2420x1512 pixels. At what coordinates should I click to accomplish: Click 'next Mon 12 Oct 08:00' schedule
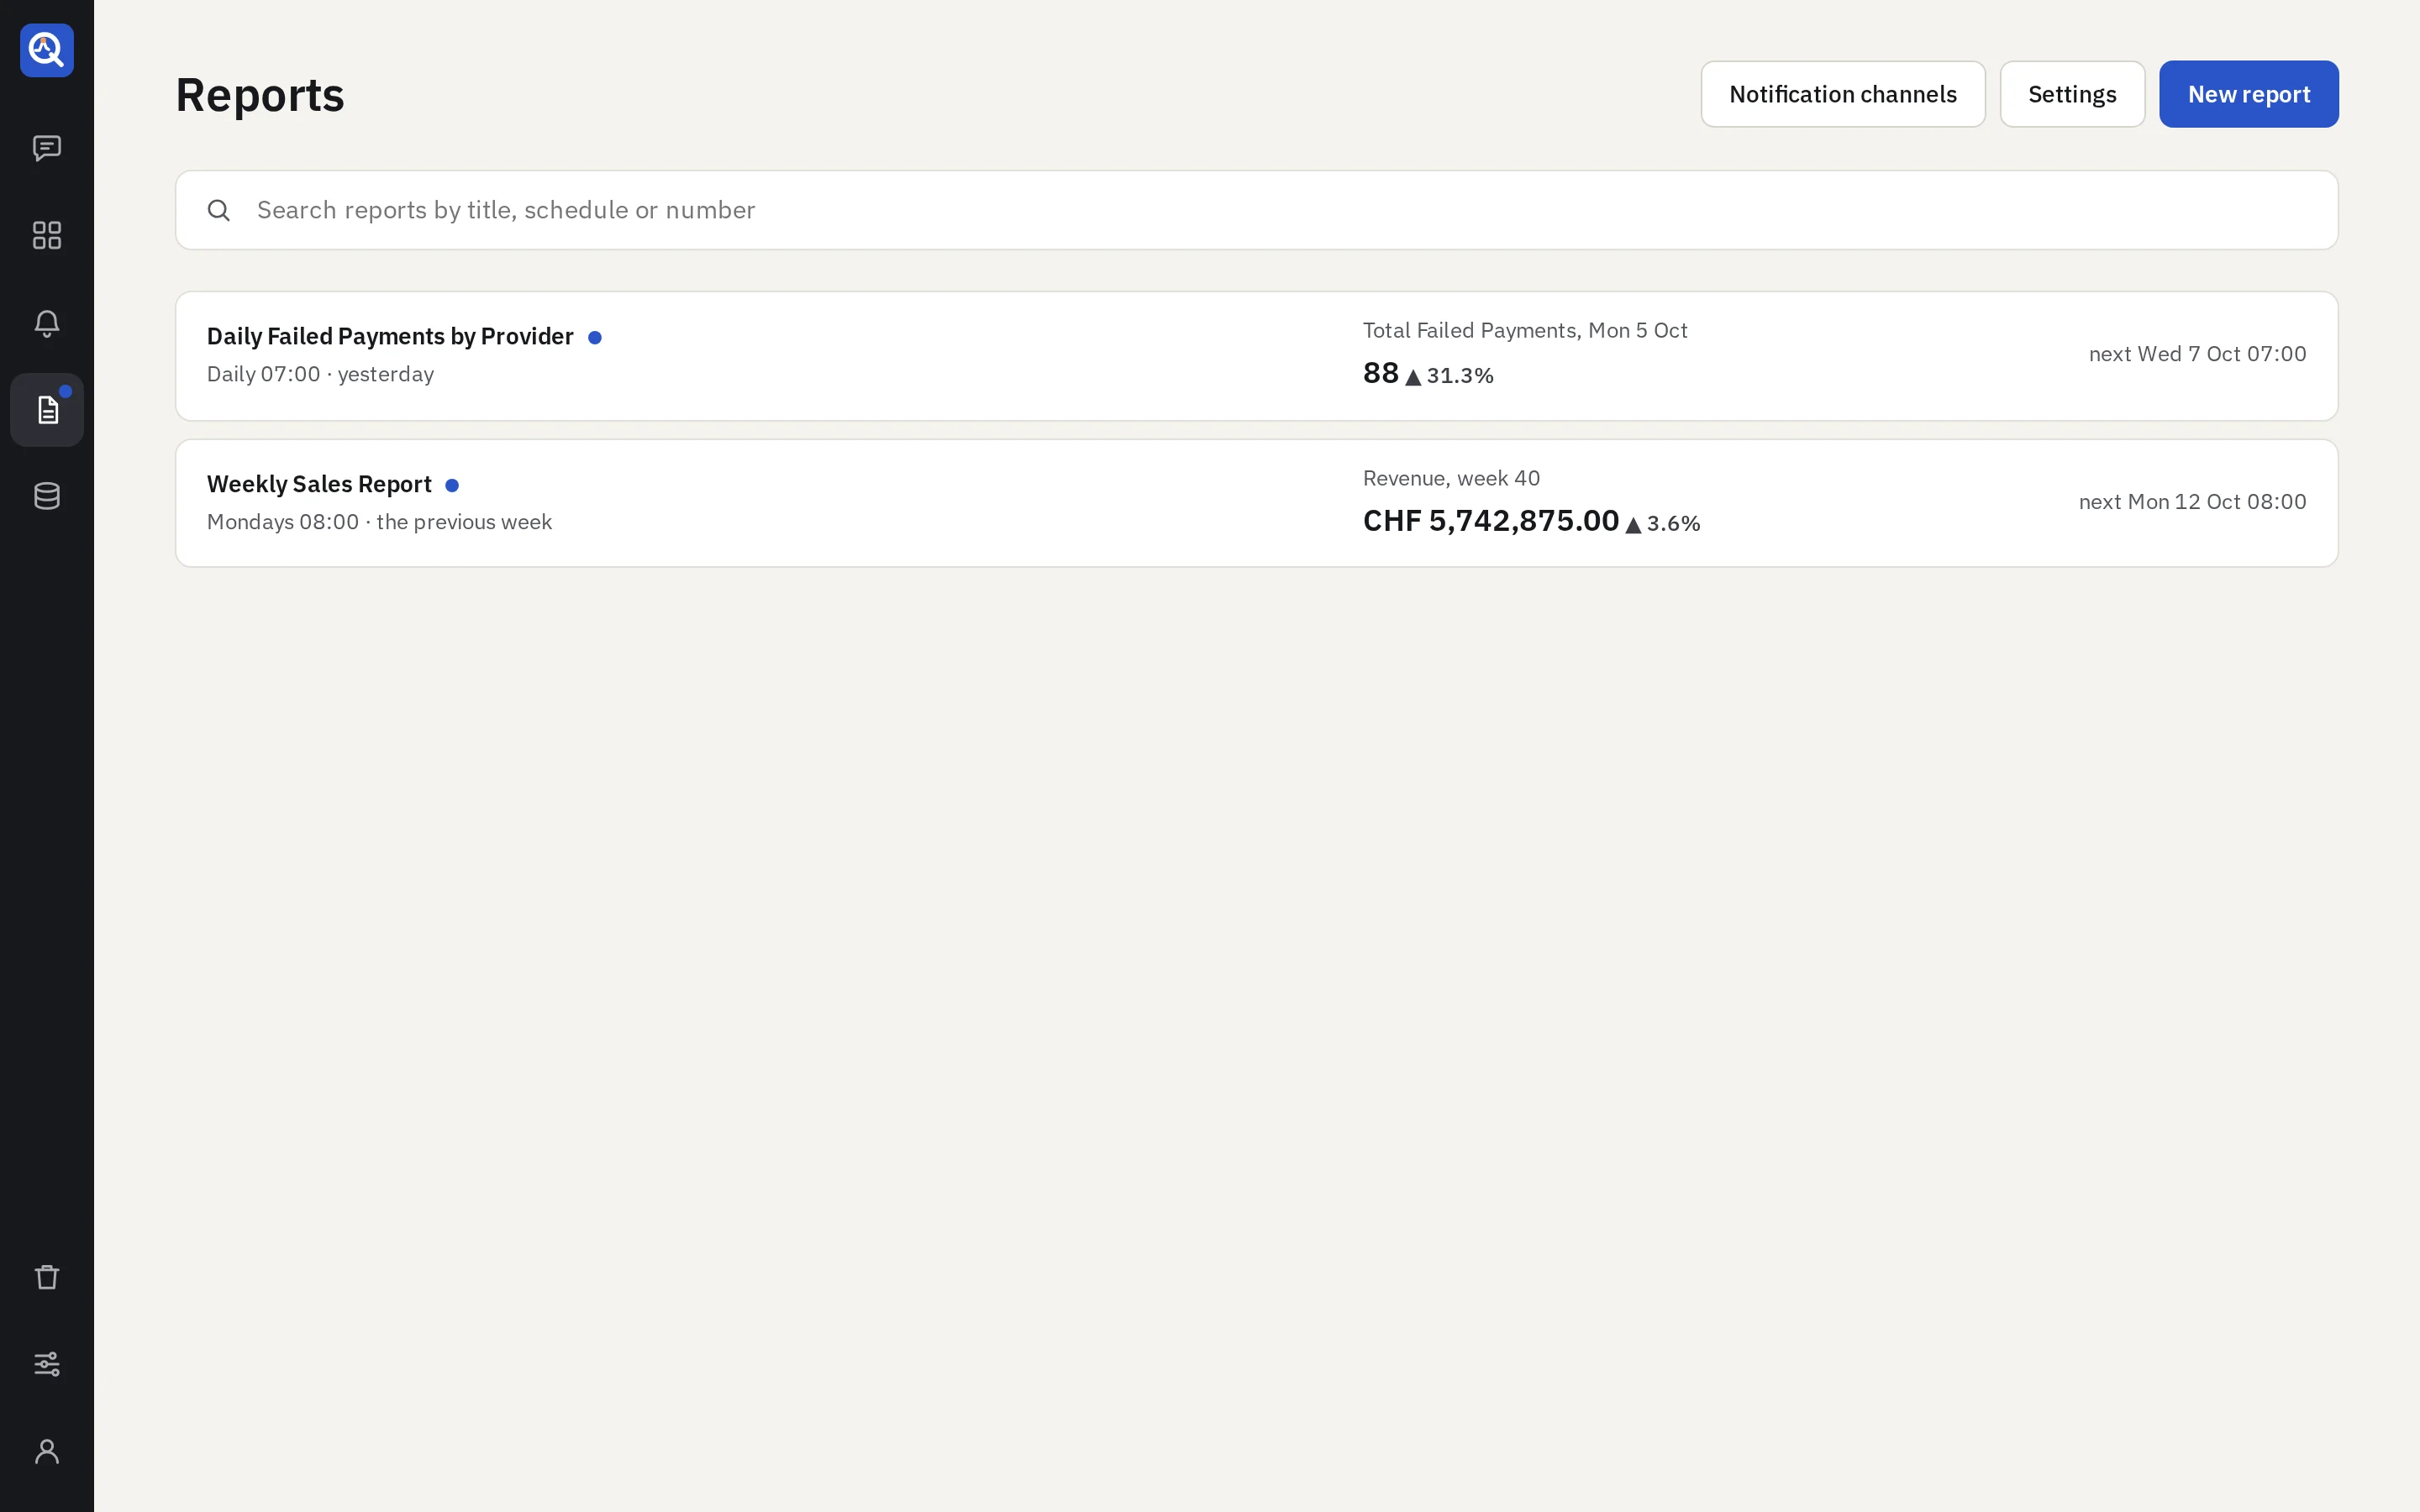point(2192,502)
